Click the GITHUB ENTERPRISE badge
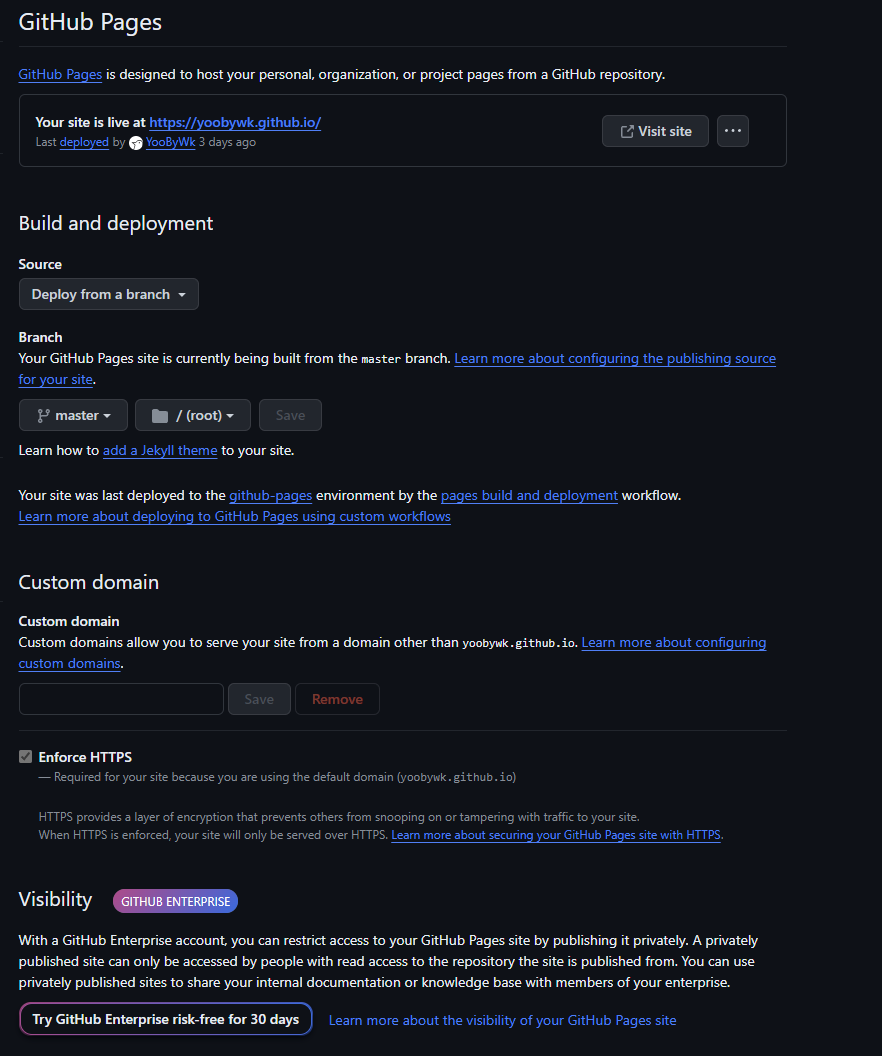 175,901
